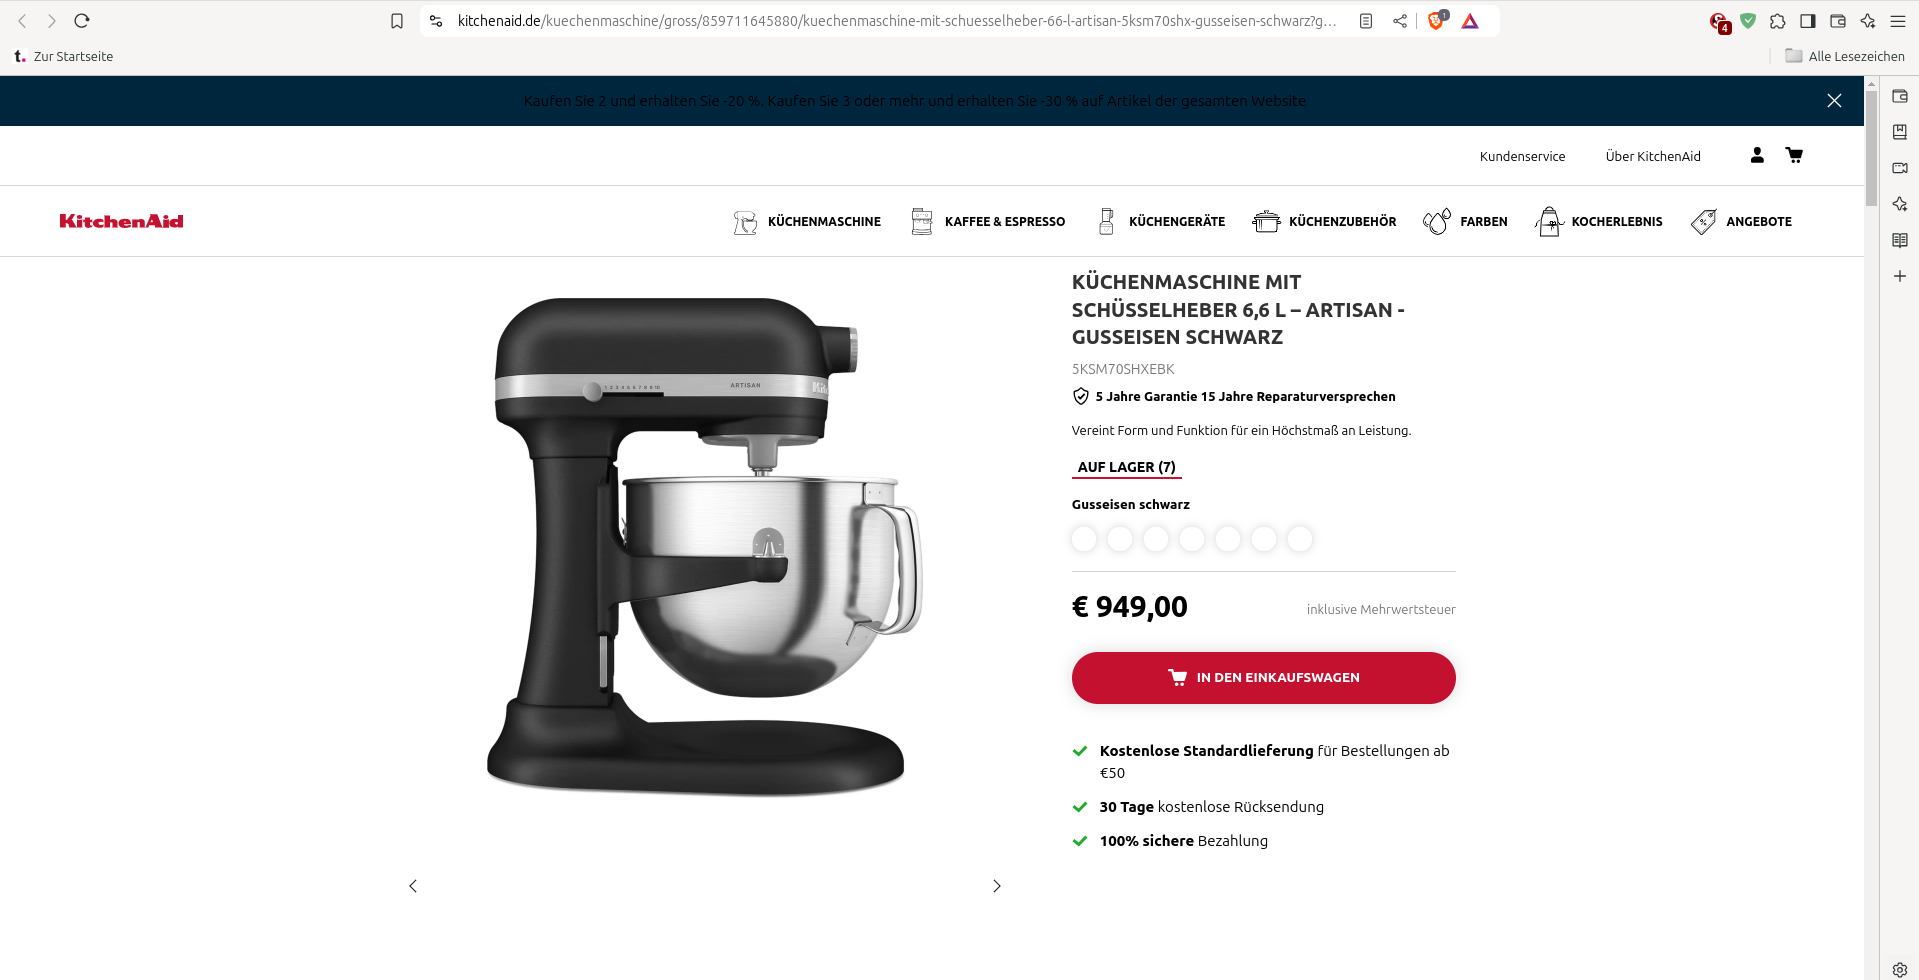Open the share icon in the address bar
The image size is (1919, 980).
(x=1400, y=21)
